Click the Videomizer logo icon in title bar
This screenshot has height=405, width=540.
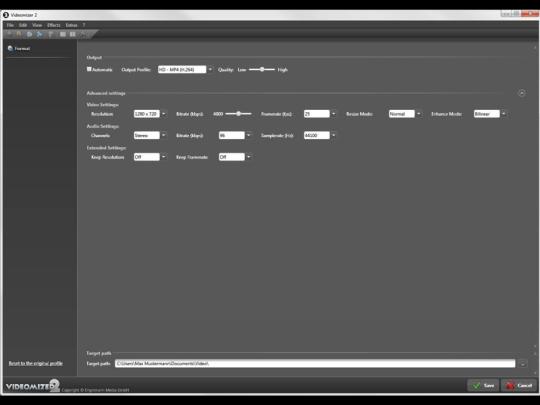coord(6,15)
